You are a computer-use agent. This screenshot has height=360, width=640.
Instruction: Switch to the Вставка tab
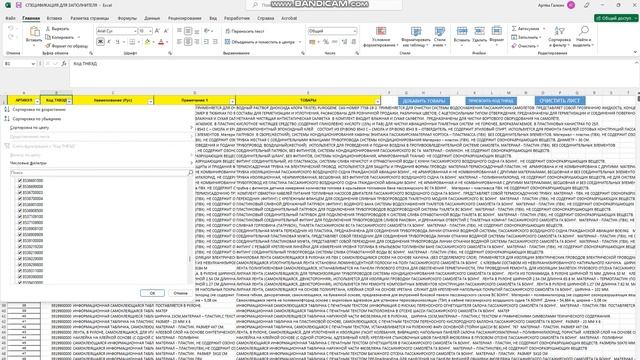[54, 18]
